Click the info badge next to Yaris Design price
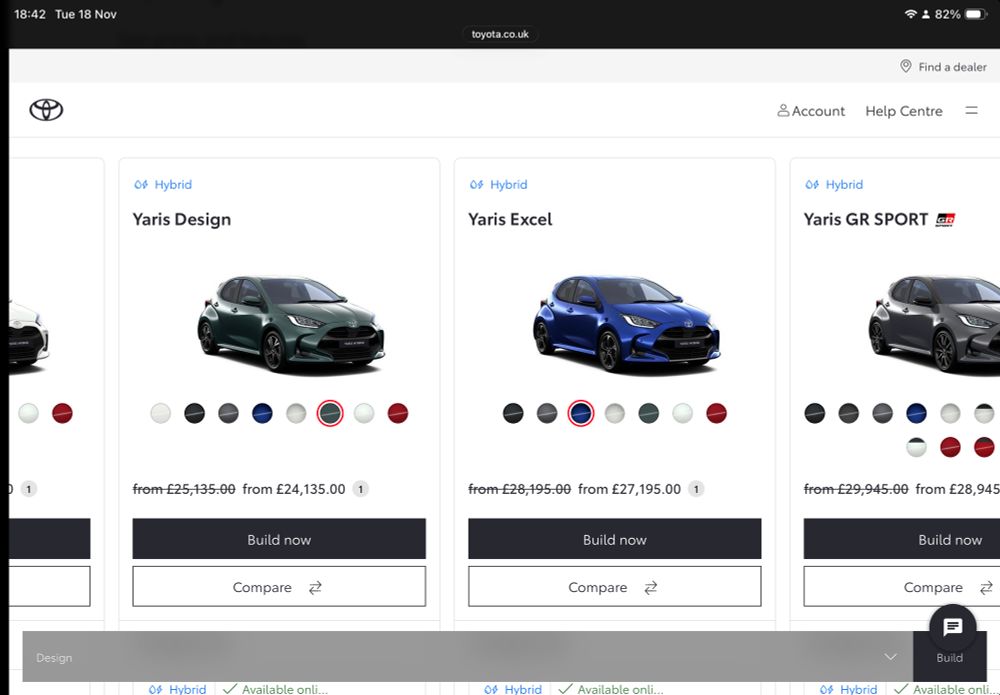 [x=360, y=489]
